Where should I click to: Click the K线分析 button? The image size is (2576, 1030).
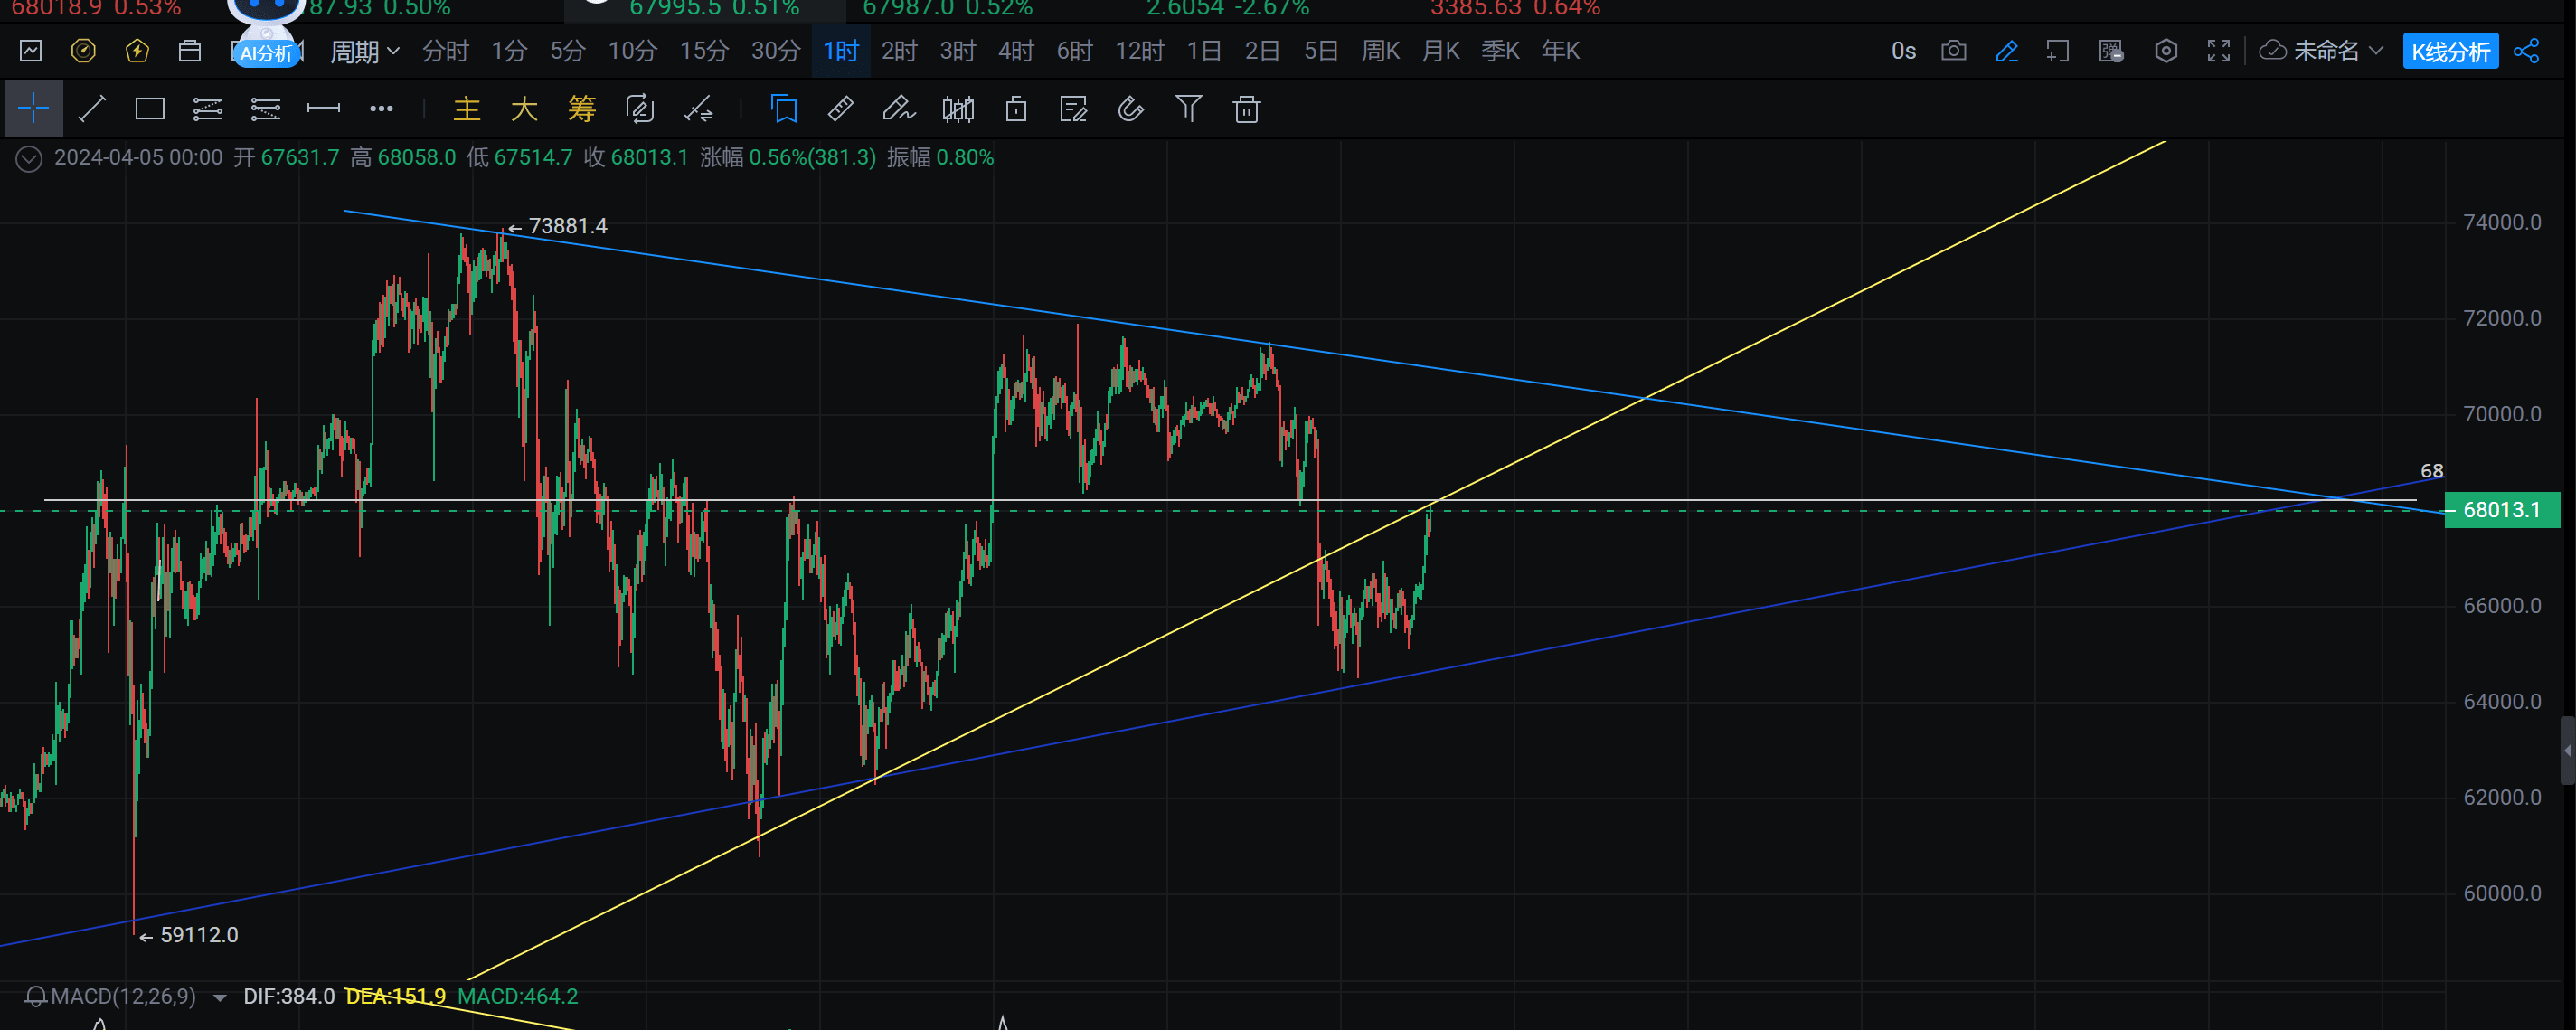2450,51
